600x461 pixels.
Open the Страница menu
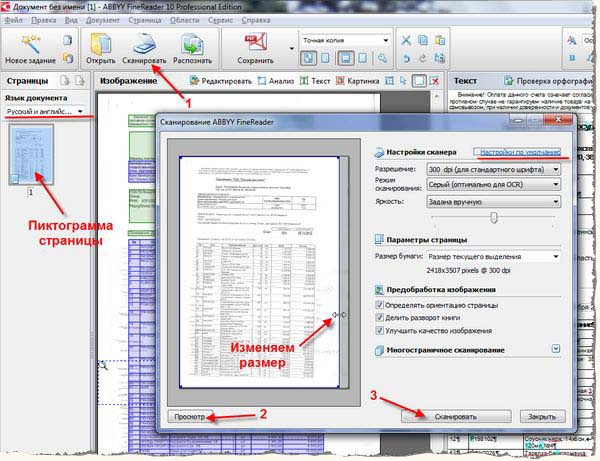coord(145,20)
